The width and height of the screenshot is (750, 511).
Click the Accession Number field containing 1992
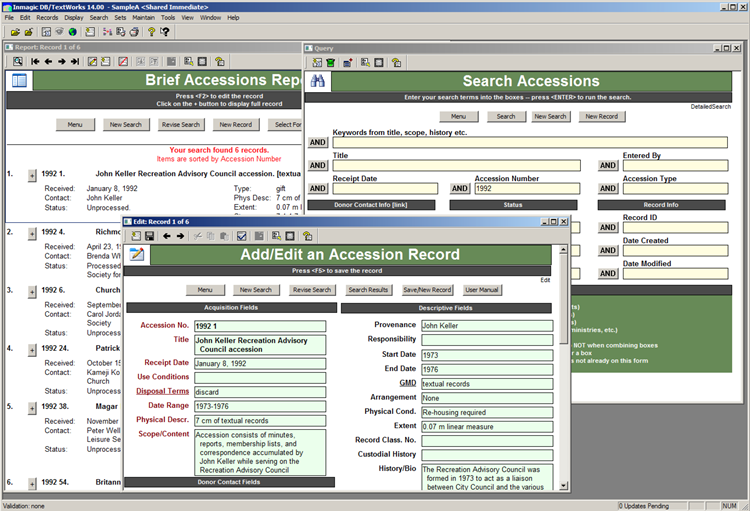(x=527, y=189)
